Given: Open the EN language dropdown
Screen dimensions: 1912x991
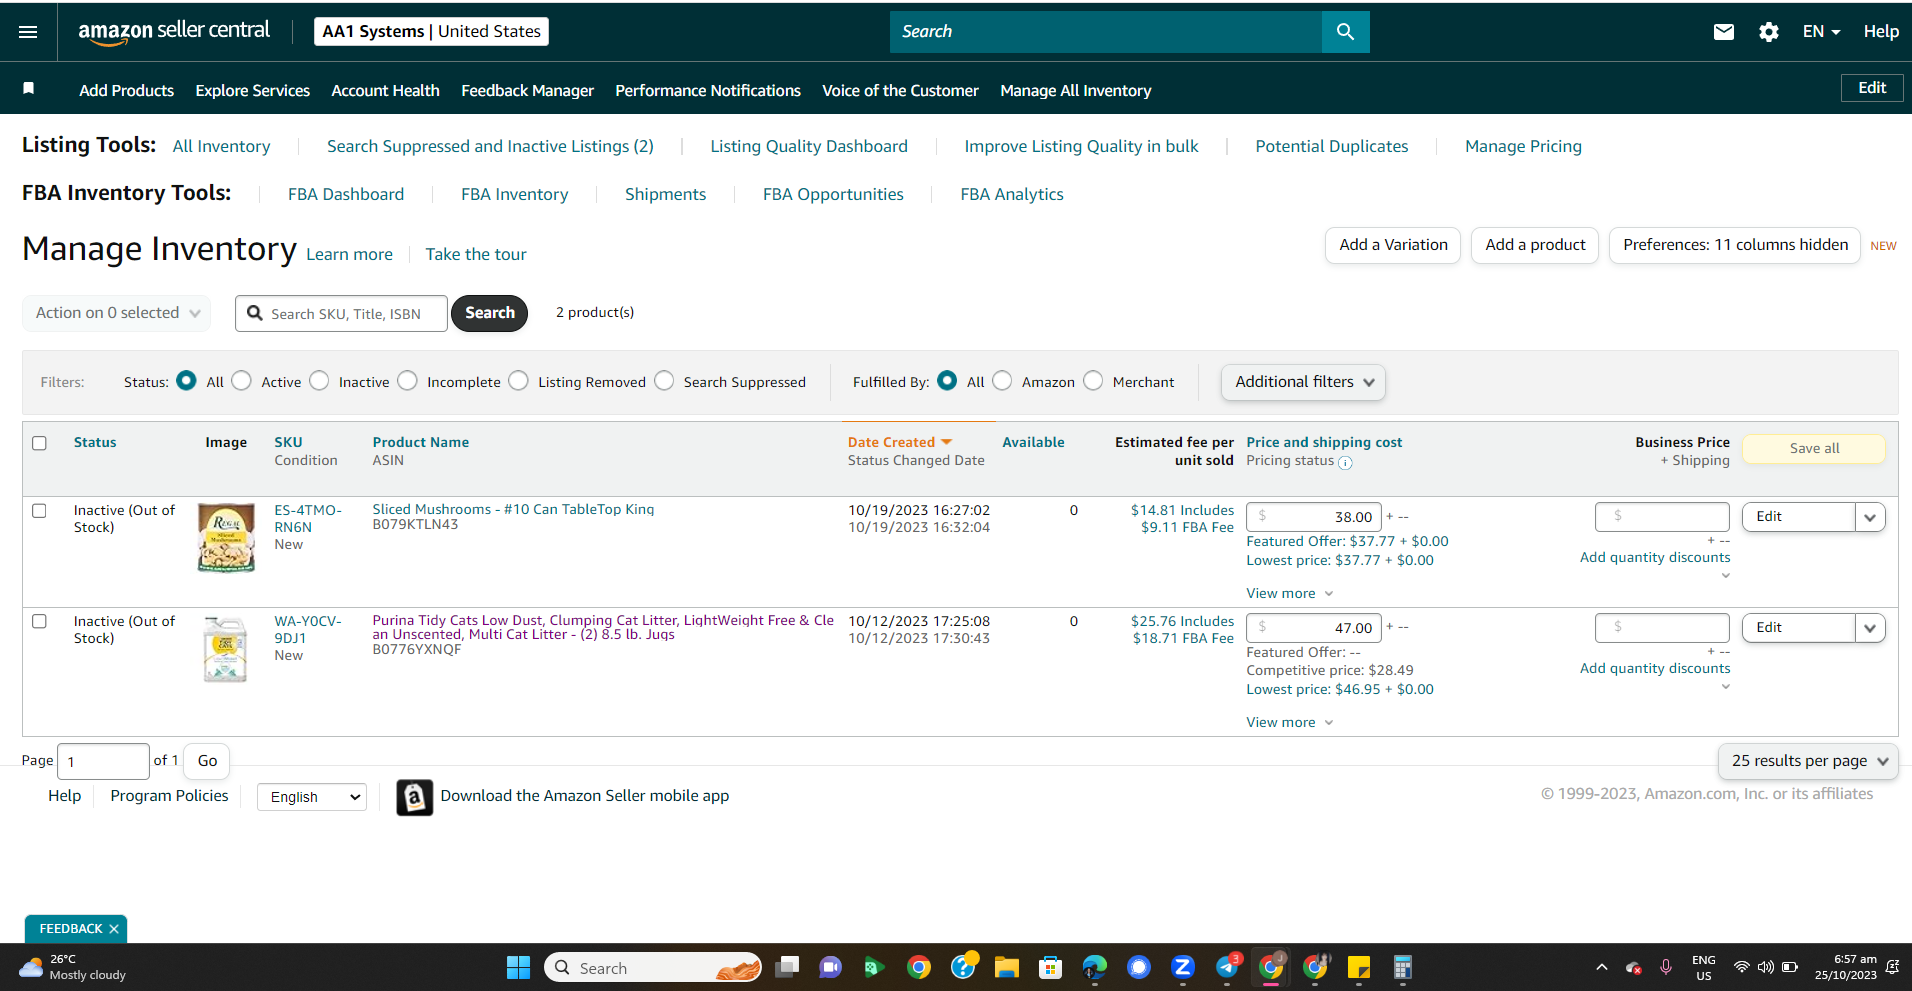Looking at the screenshot, I should pos(1821,32).
